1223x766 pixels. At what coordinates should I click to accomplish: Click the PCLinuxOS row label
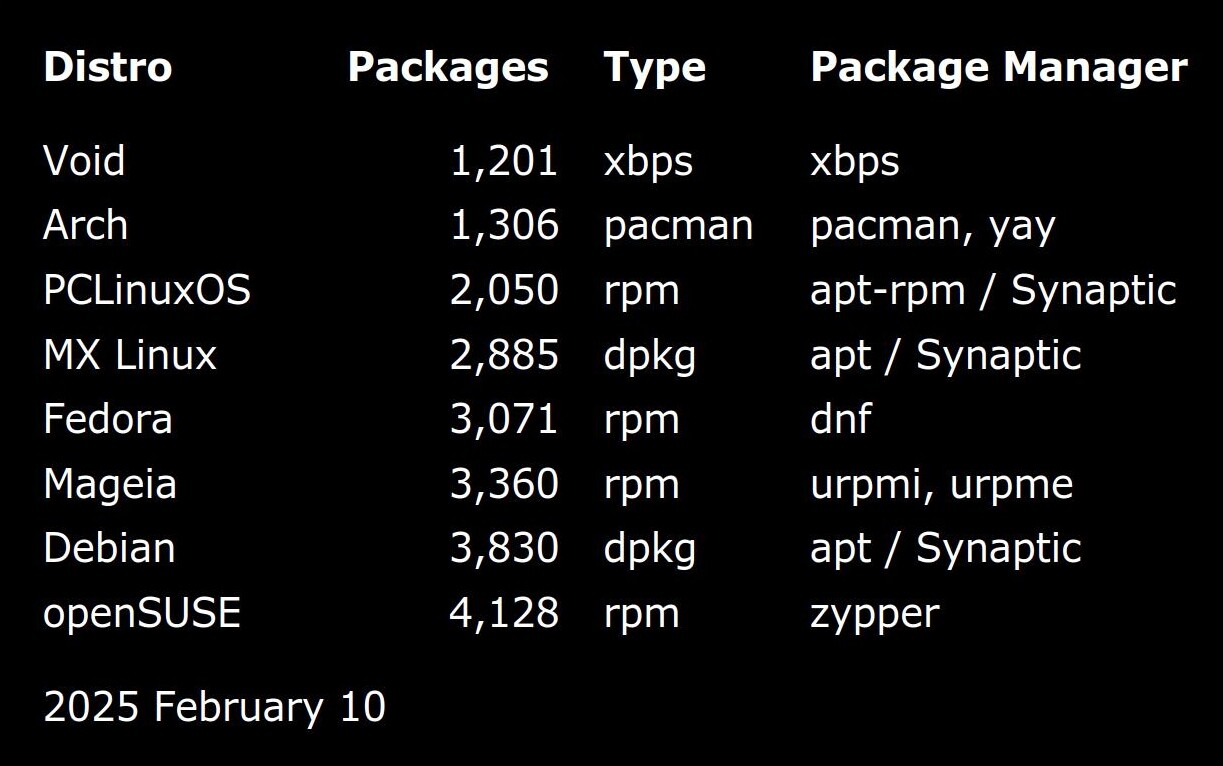pos(147,290)
